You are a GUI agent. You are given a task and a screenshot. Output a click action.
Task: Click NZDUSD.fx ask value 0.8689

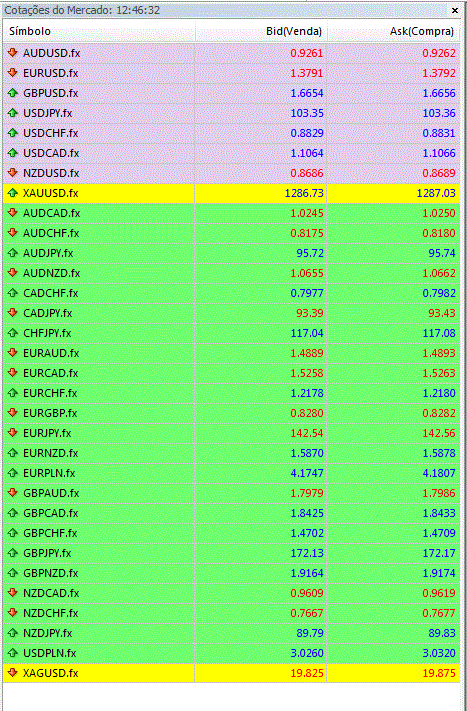click(439, 173)
